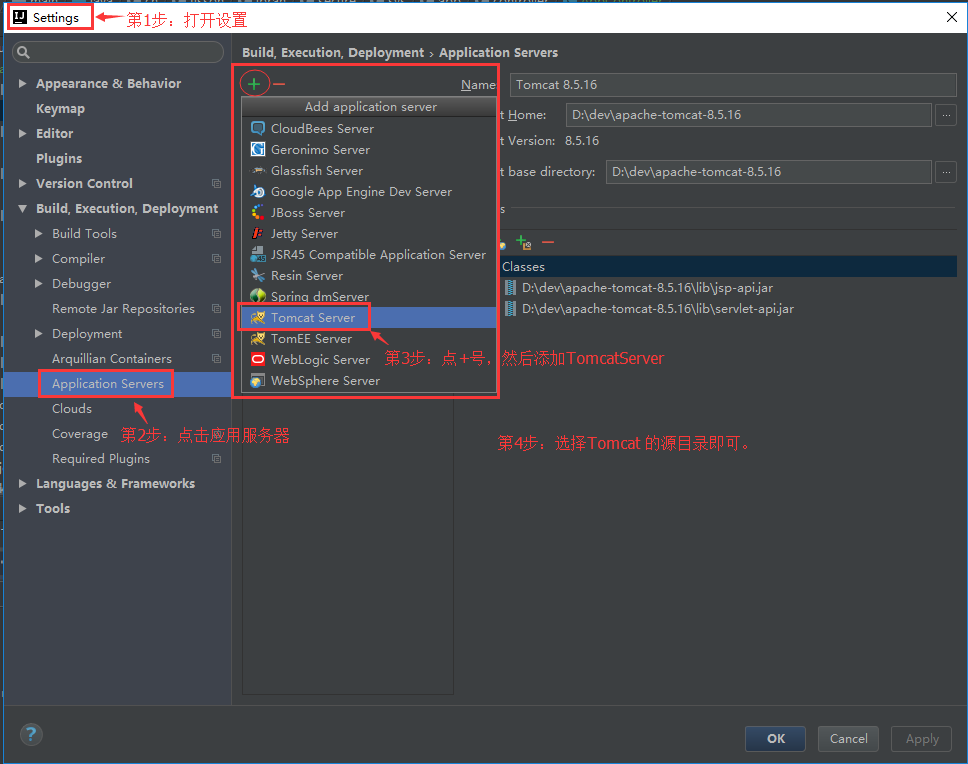Screen dimensions: 968x764
Task: Click the Geronimo Server icon
Action: tap(257, 149)
